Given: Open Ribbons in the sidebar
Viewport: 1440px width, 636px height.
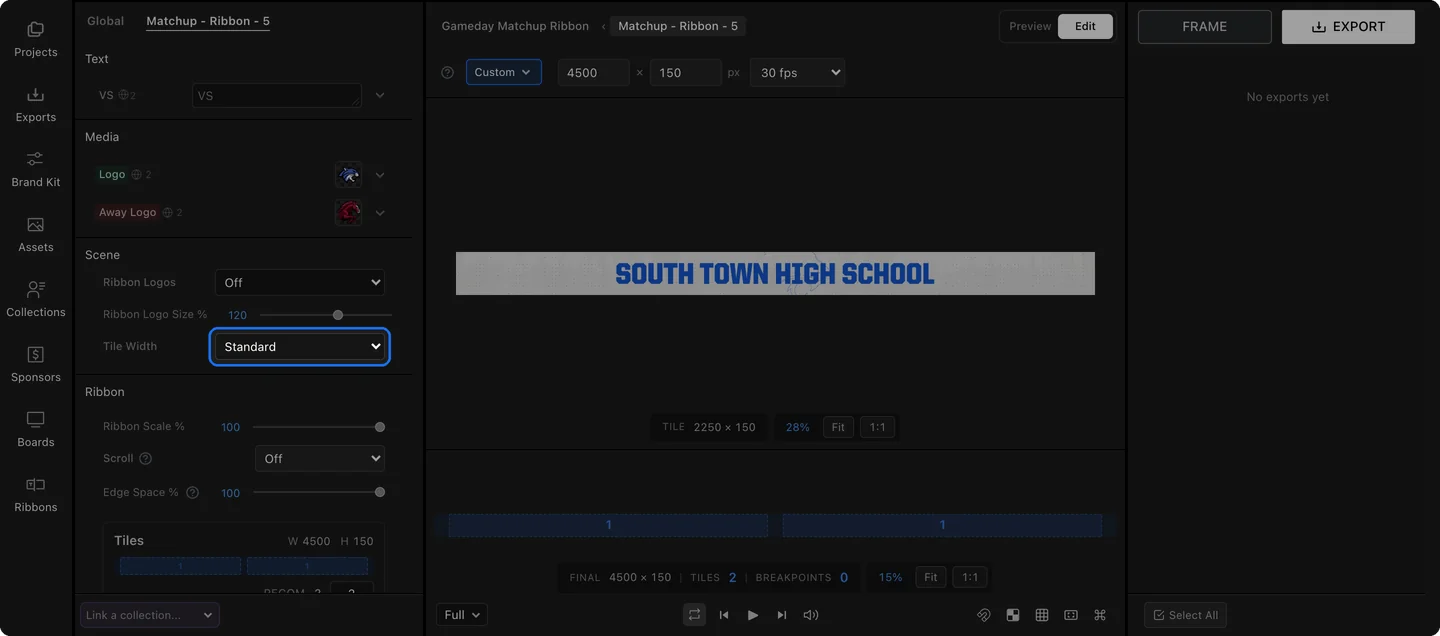Looking at the screenshot, I should pos(36,495).
